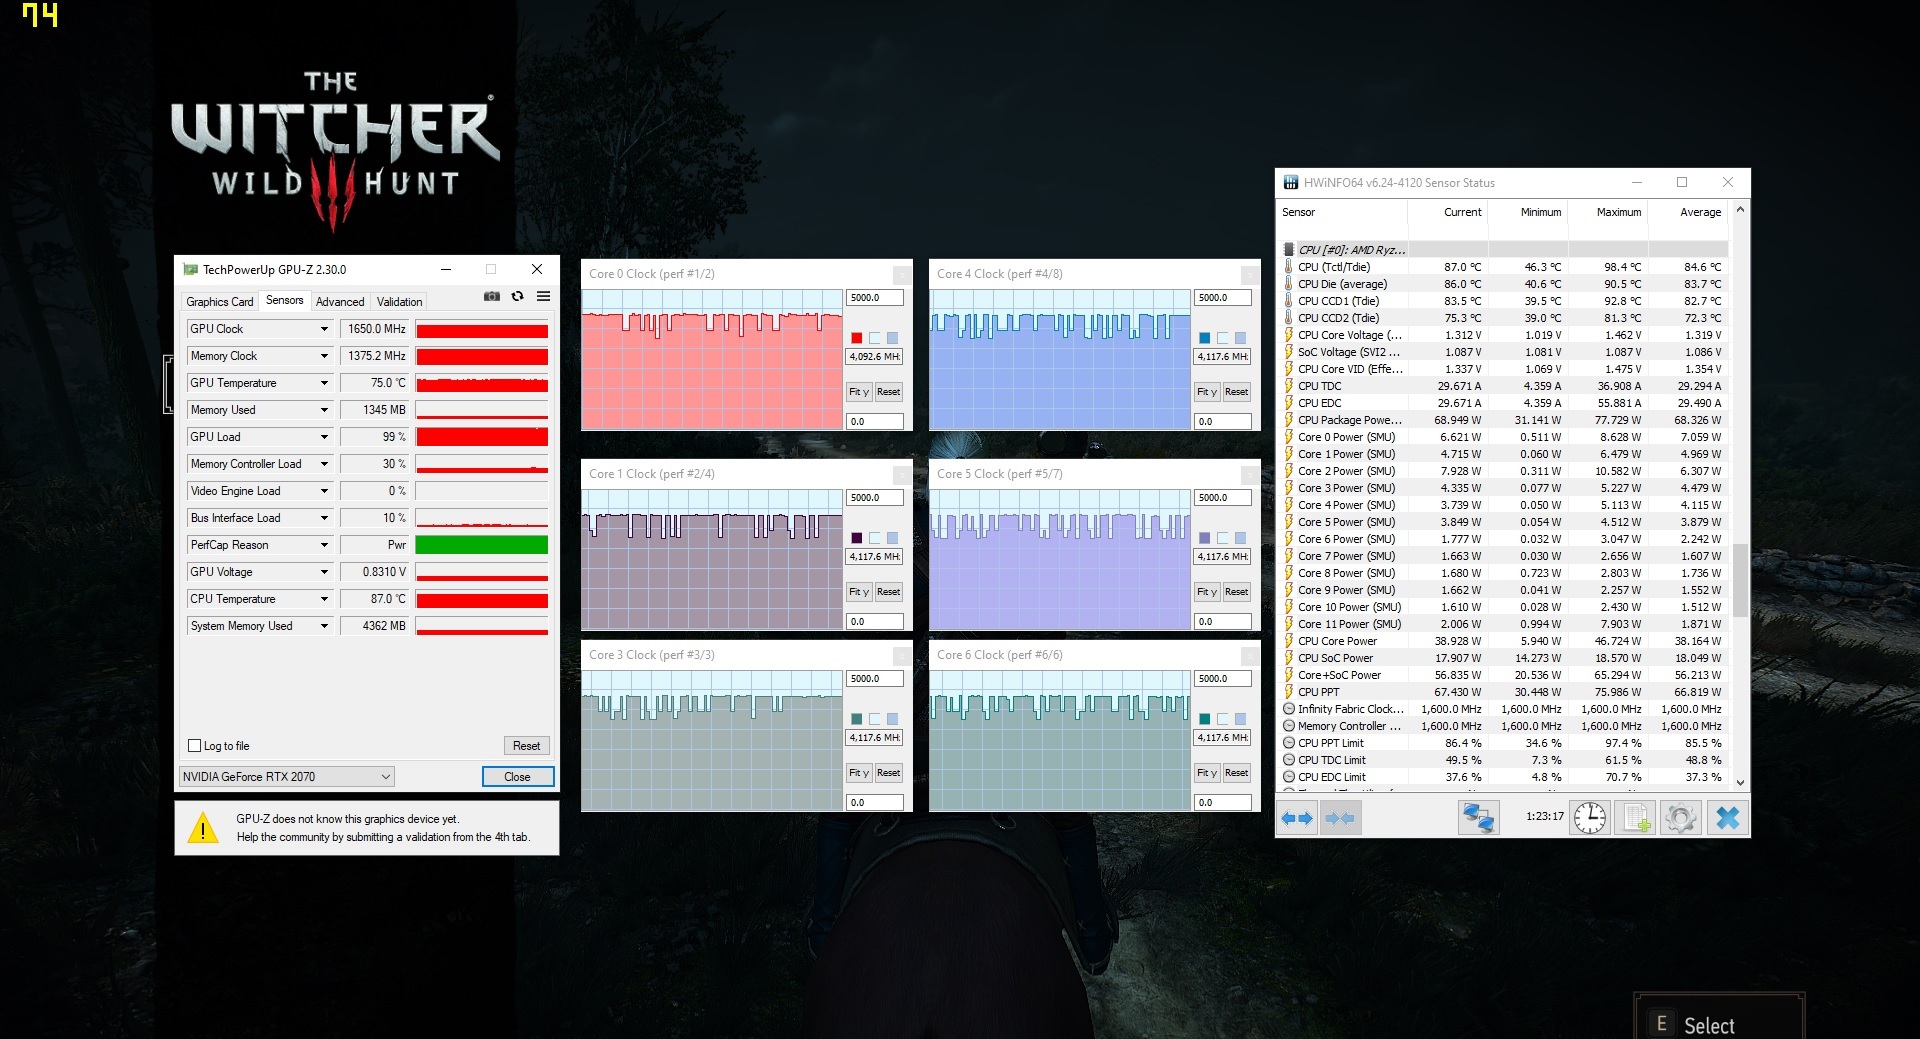Click HWiNFO title bar app icon
The height and width of the screenshot is (1039, 1920).
click(1291, 183)
